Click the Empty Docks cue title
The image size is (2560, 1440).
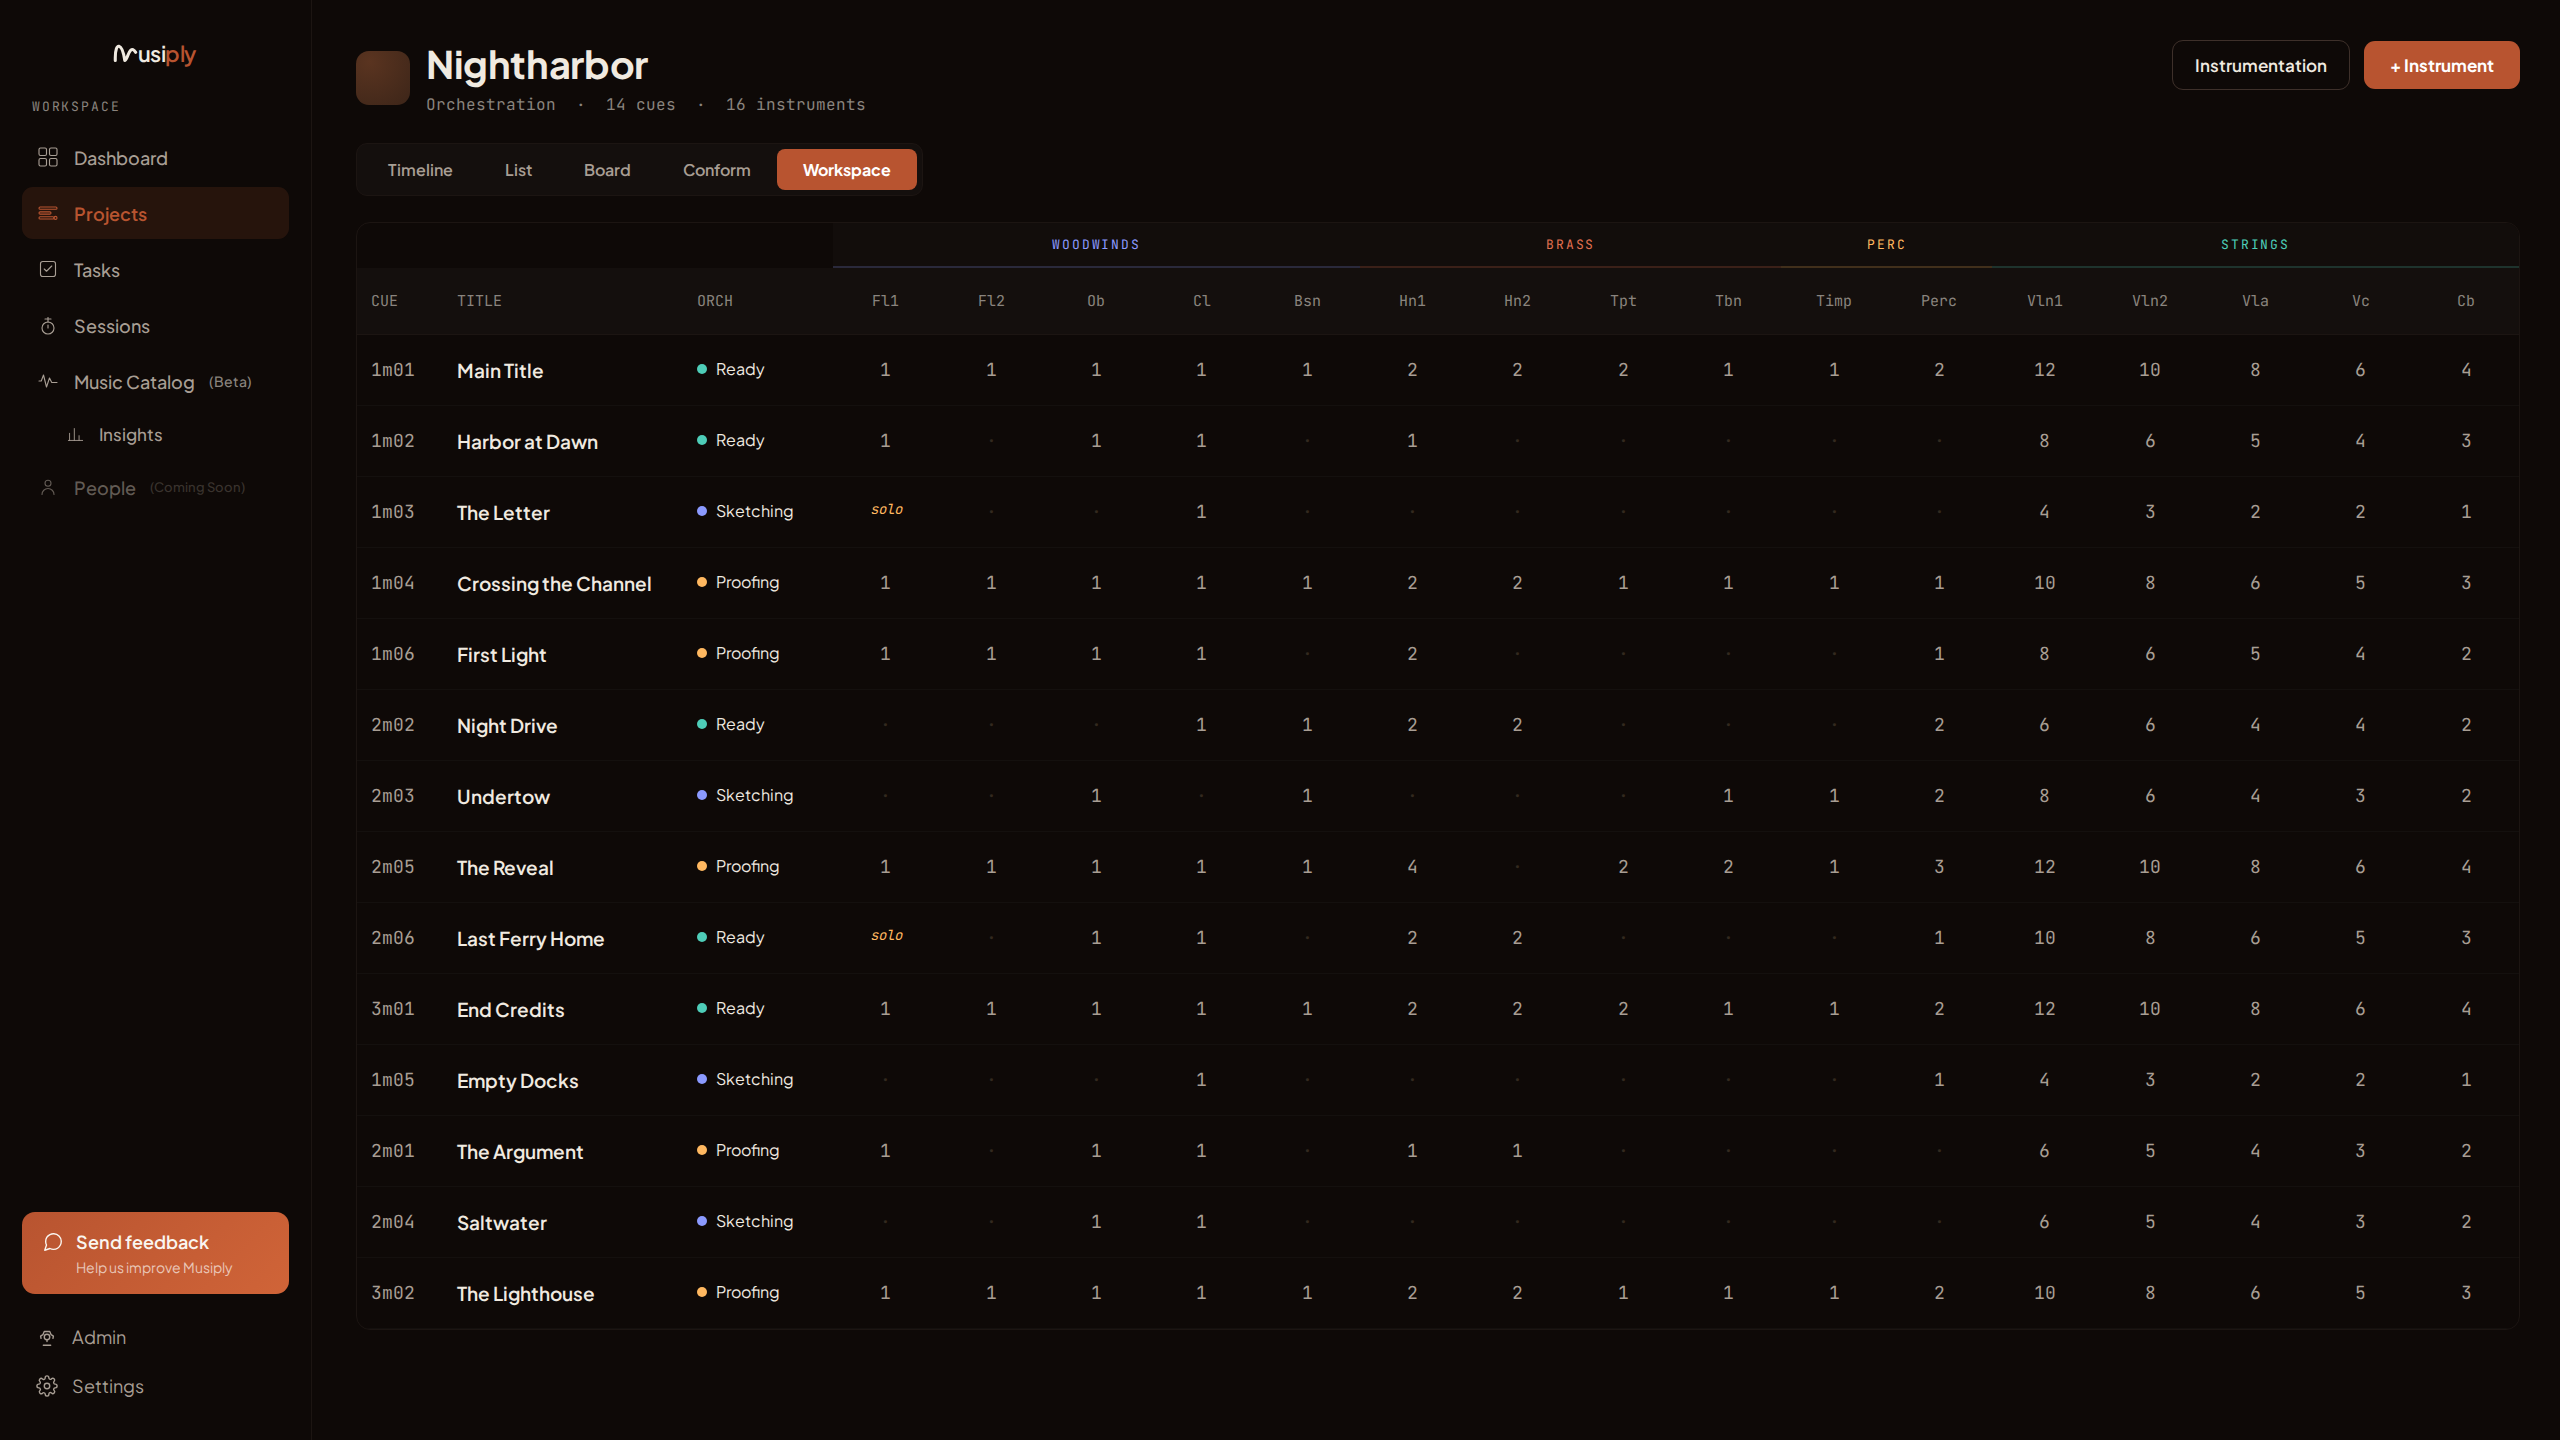tap(517, 1081)
